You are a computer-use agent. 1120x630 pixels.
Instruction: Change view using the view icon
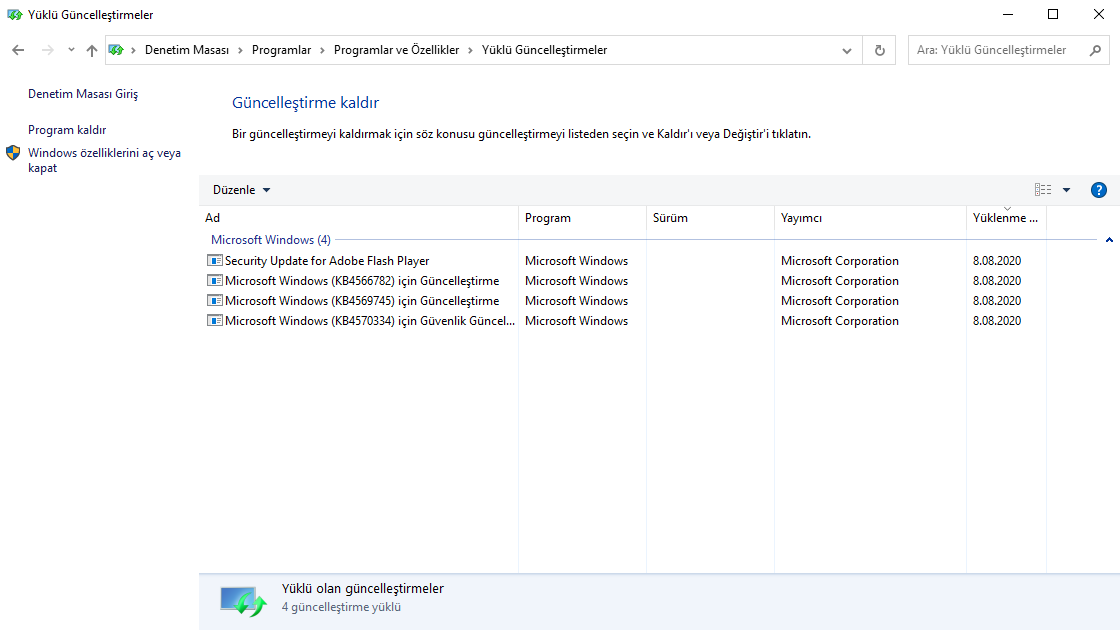(1043, 189)
